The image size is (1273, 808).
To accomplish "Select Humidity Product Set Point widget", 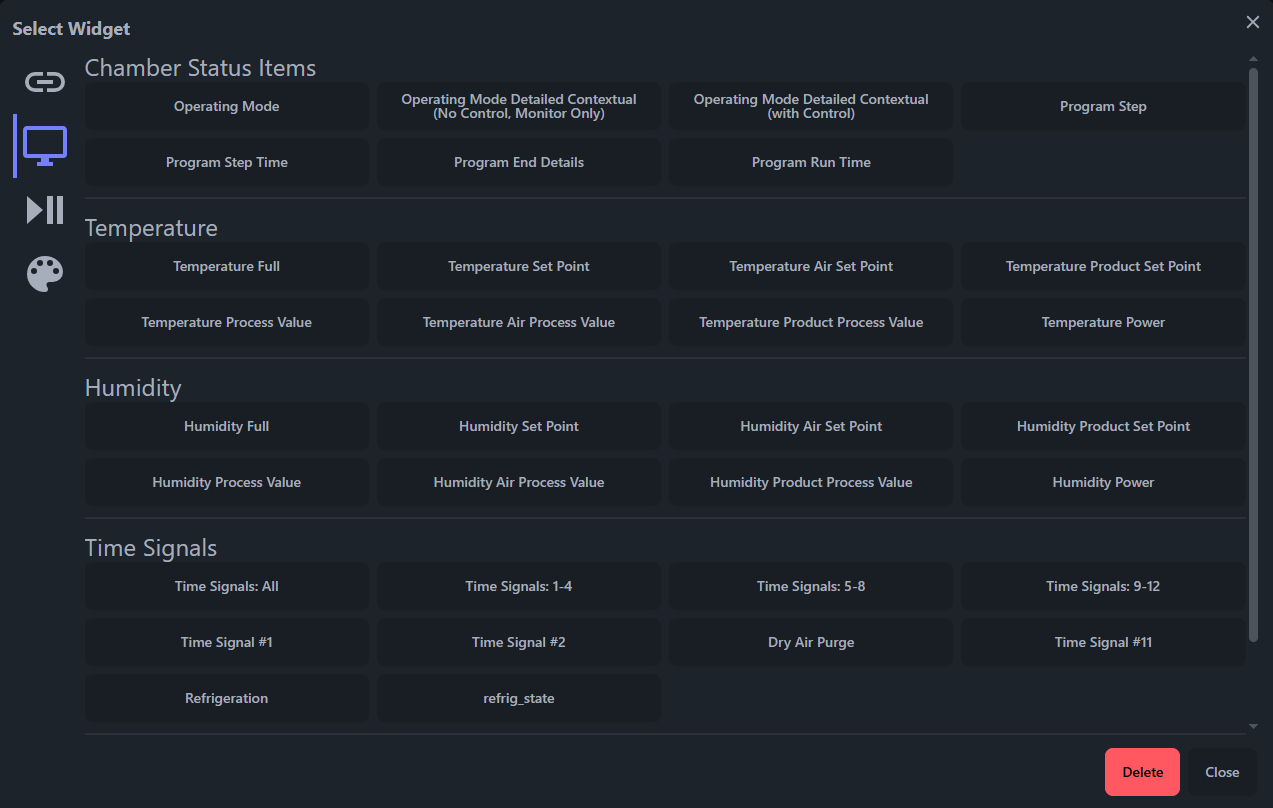I will 1103,426.
